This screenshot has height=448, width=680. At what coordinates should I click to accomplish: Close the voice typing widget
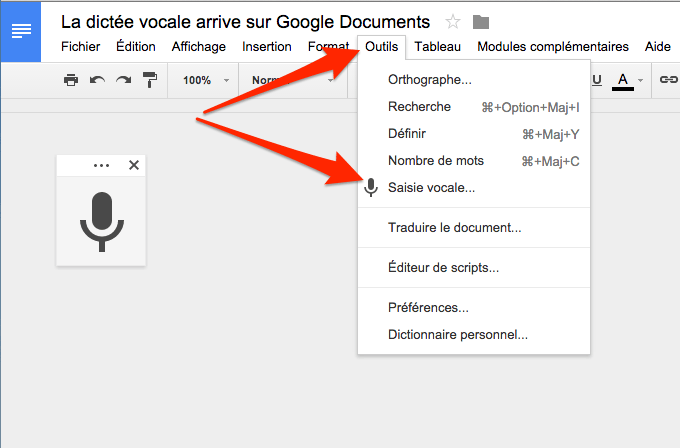134,165
